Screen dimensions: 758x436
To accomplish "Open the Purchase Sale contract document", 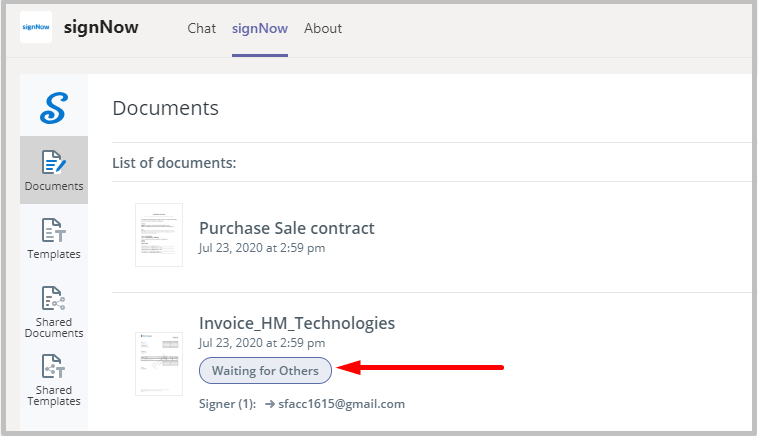I will pos(287,228).
